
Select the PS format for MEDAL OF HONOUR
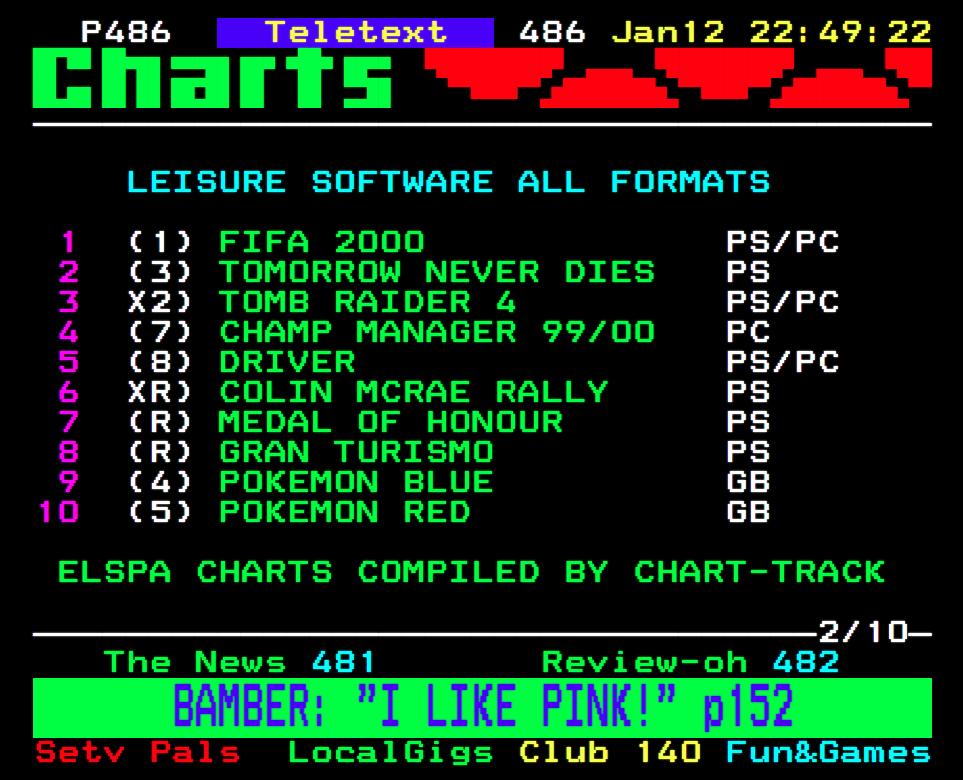(748, 423)
